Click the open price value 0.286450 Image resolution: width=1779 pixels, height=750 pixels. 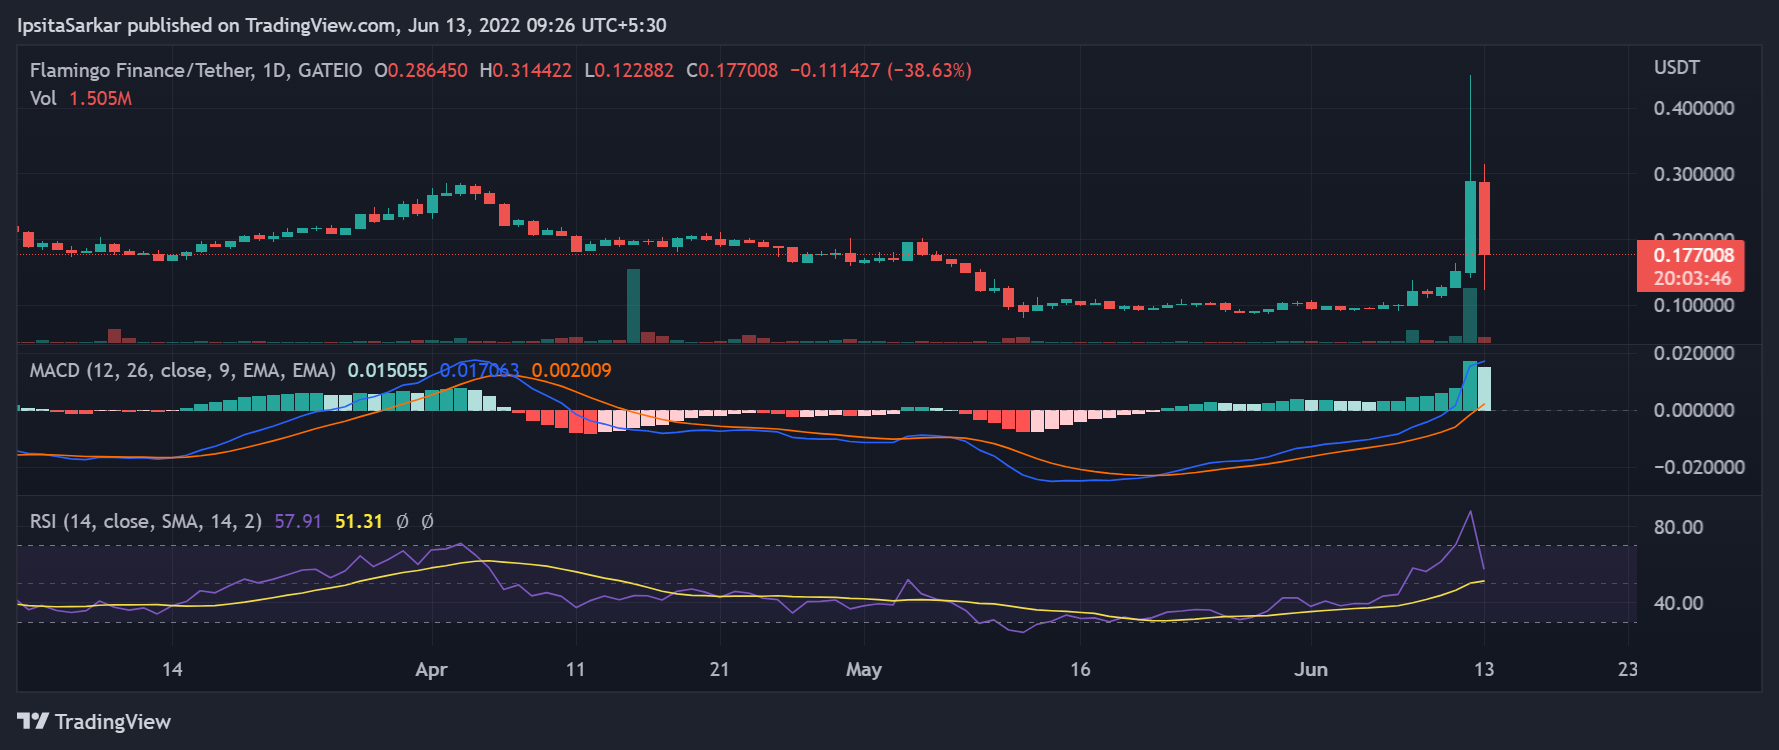427,70
